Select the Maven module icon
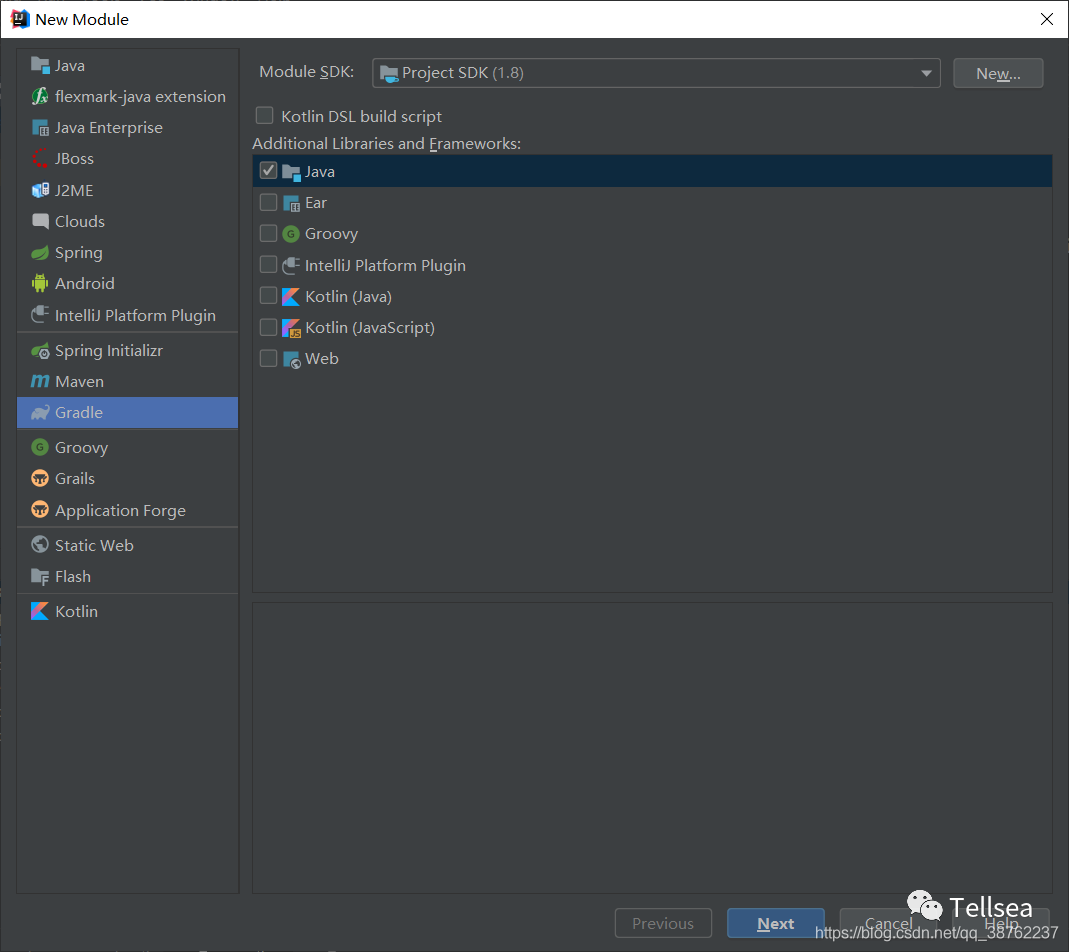Screen dimensions: 1069x952 tap(40, 381)
